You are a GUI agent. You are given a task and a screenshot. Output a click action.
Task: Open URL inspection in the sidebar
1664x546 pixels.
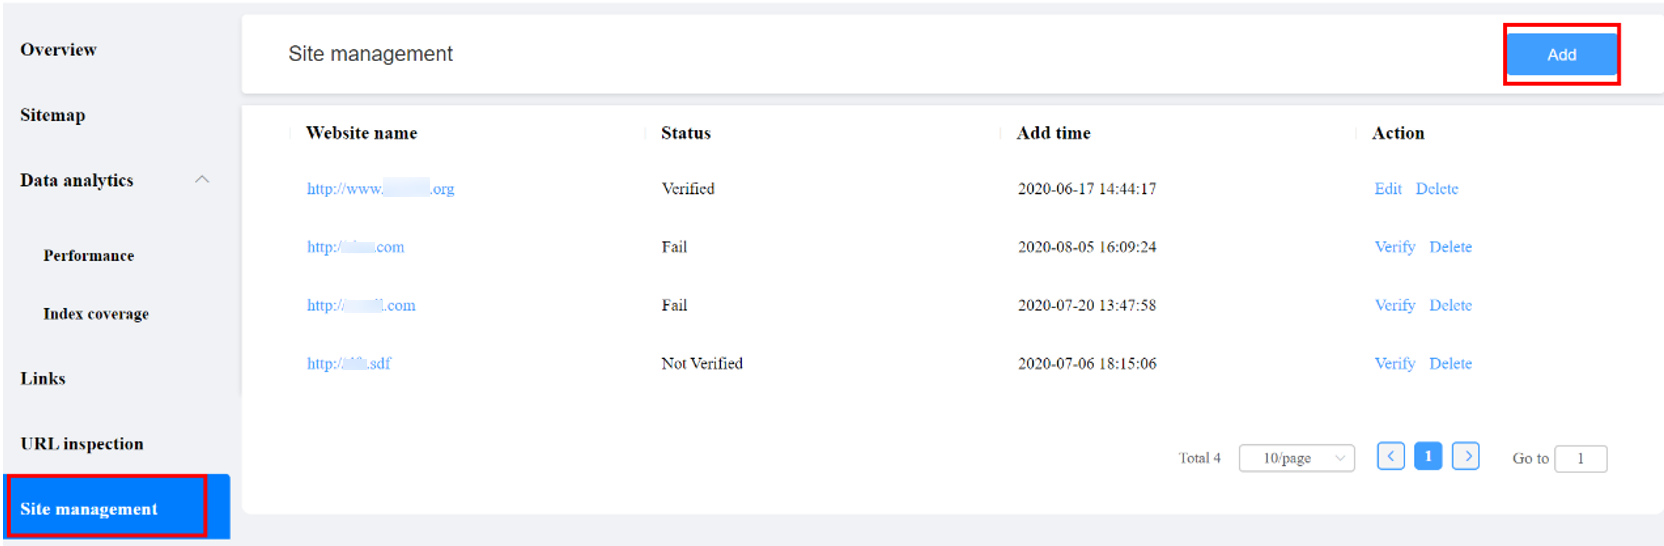coord(82,444)
